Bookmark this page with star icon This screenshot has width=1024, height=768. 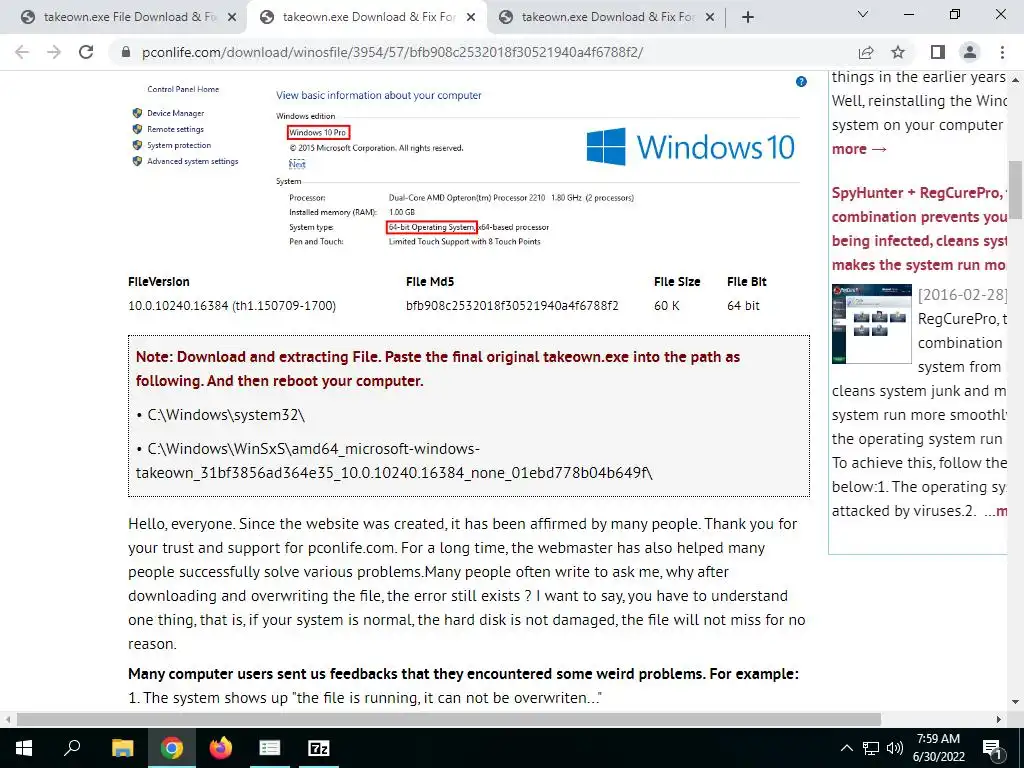898,52
